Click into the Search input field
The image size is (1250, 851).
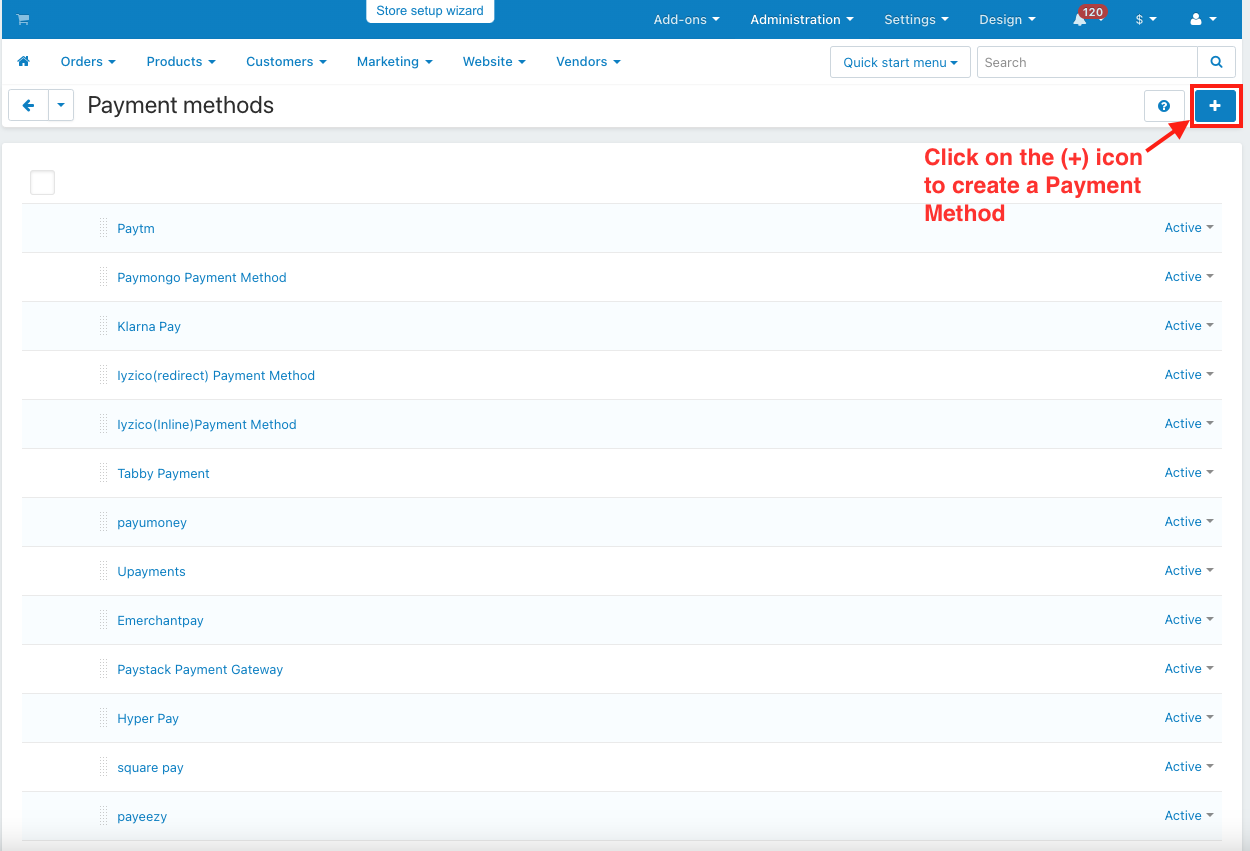(1086, 62)
